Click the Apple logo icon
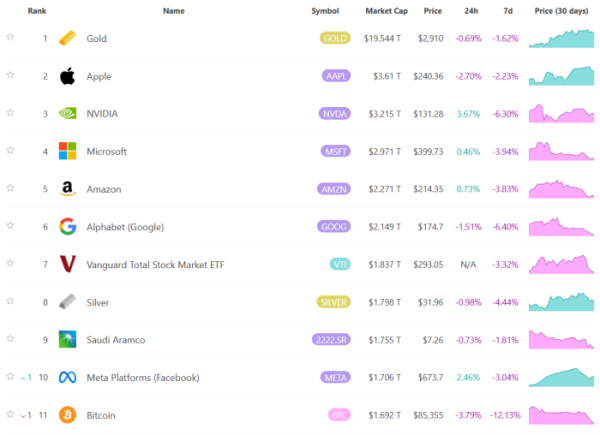The image size is (600, 435). pyautogui.click(x=67, y=76)
